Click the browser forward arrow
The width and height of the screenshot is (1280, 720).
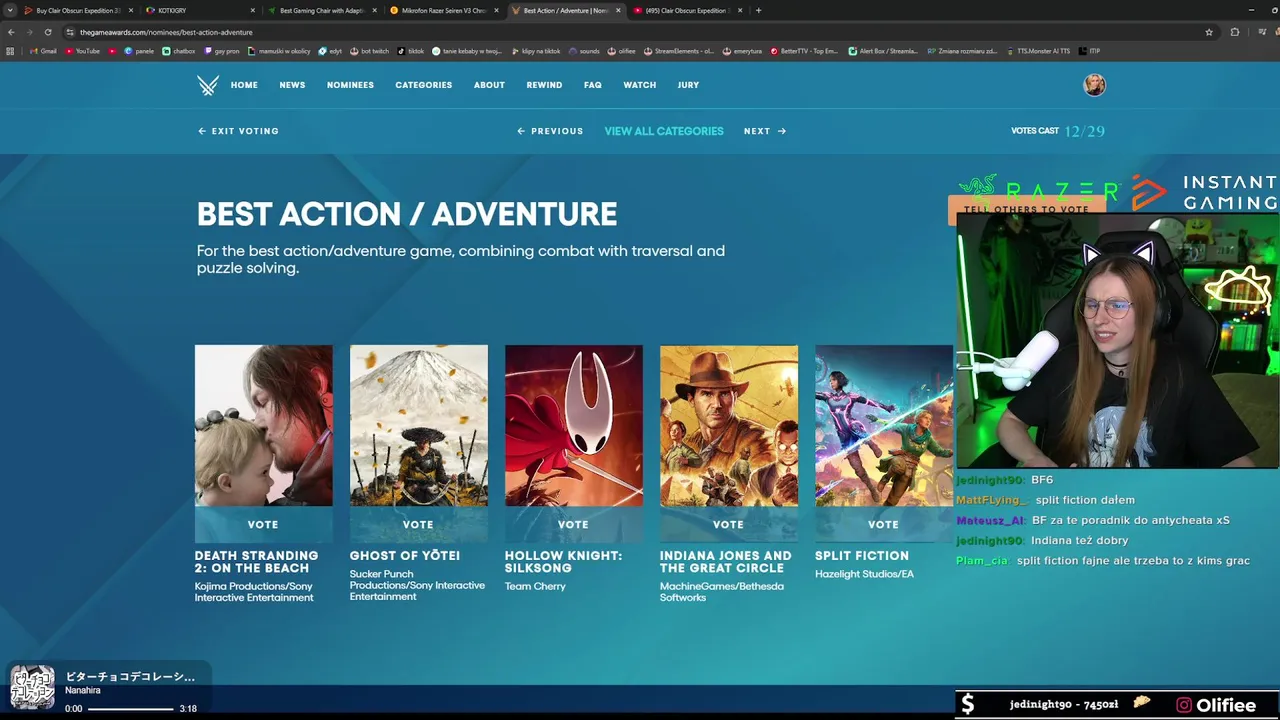click(x=29, y=32)
